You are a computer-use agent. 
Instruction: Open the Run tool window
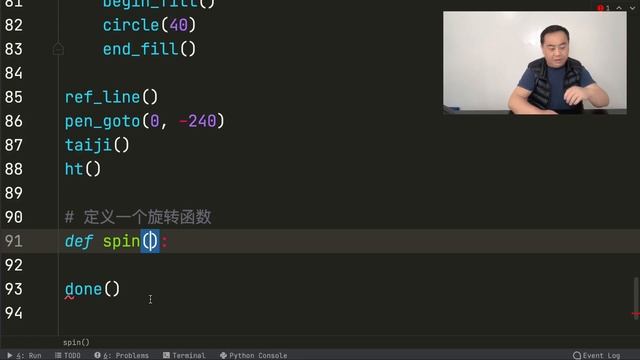tap(24, 355)
